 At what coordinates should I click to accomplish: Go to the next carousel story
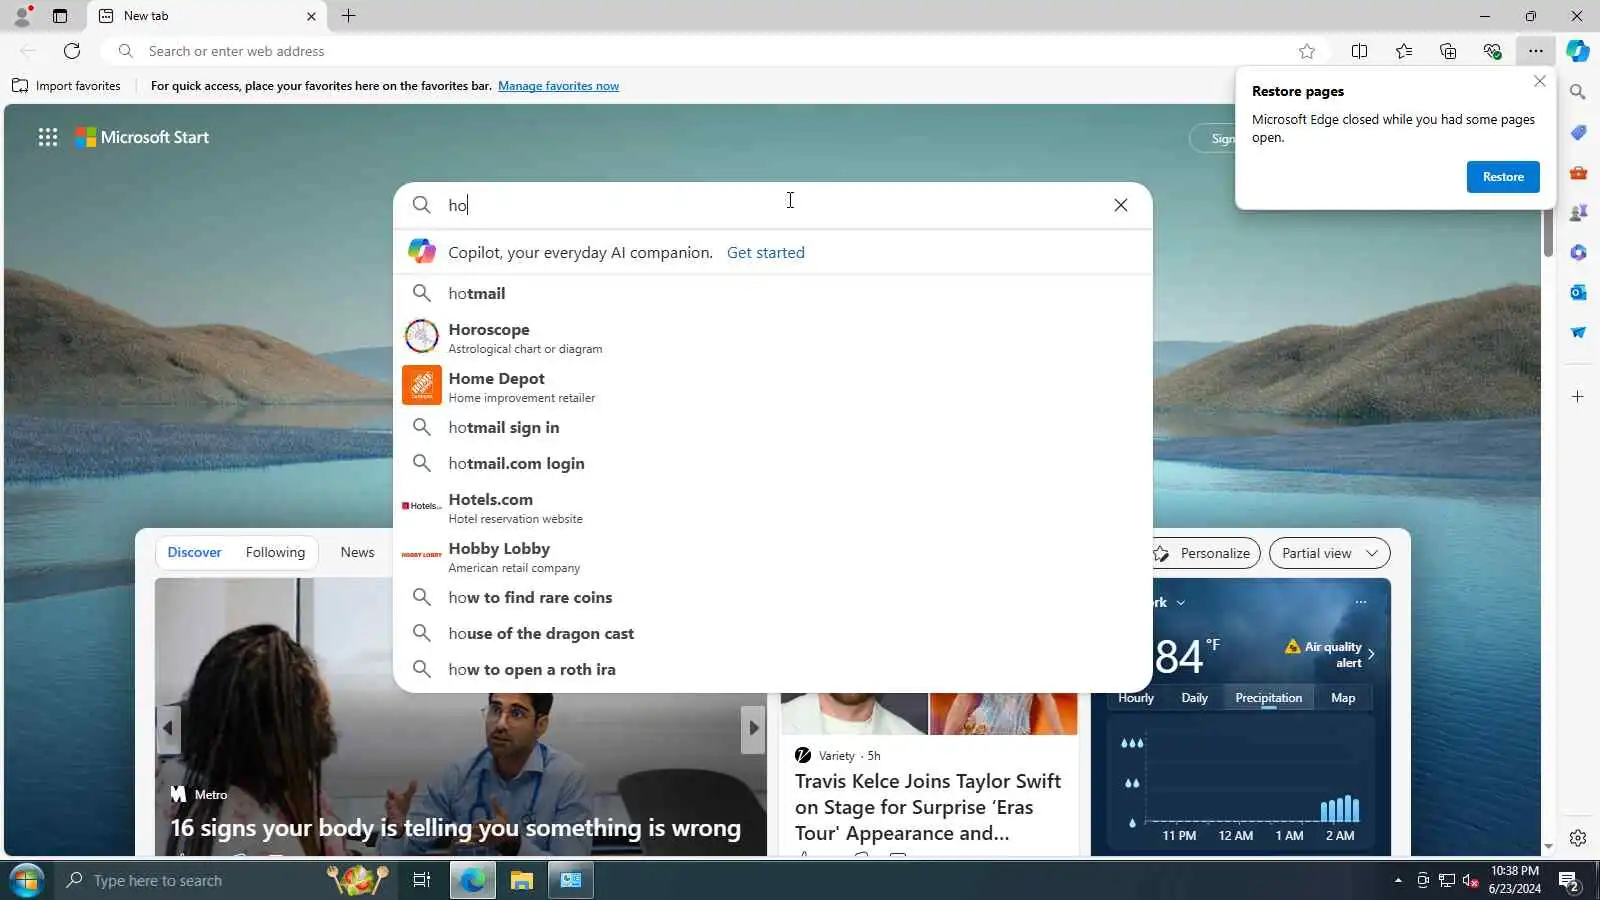753,728
